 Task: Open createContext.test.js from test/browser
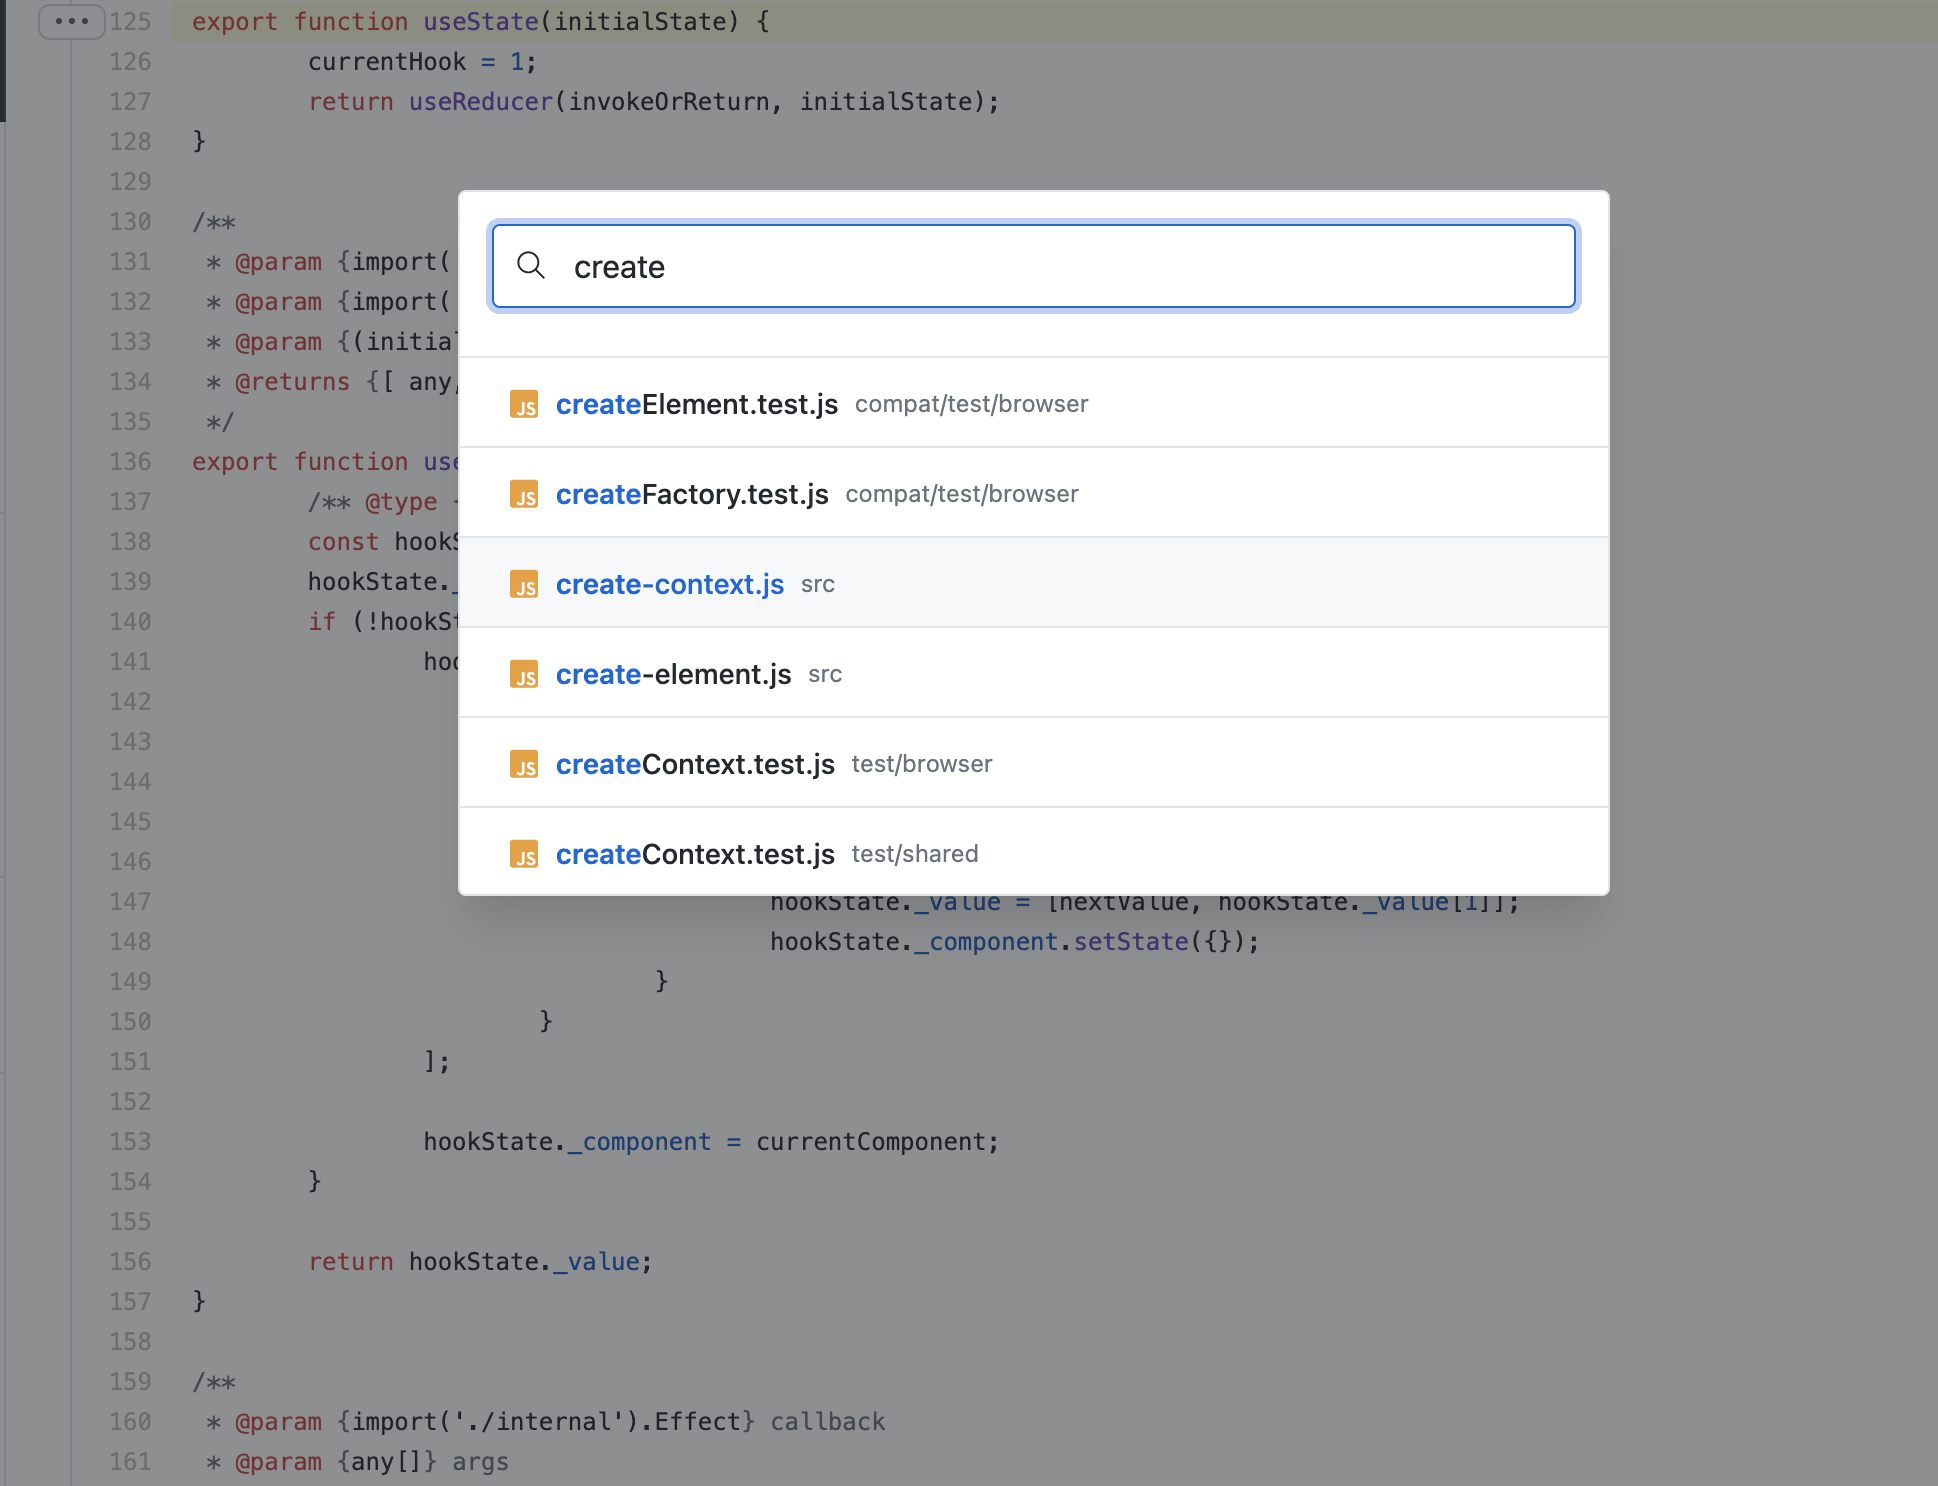click(695, 764)
